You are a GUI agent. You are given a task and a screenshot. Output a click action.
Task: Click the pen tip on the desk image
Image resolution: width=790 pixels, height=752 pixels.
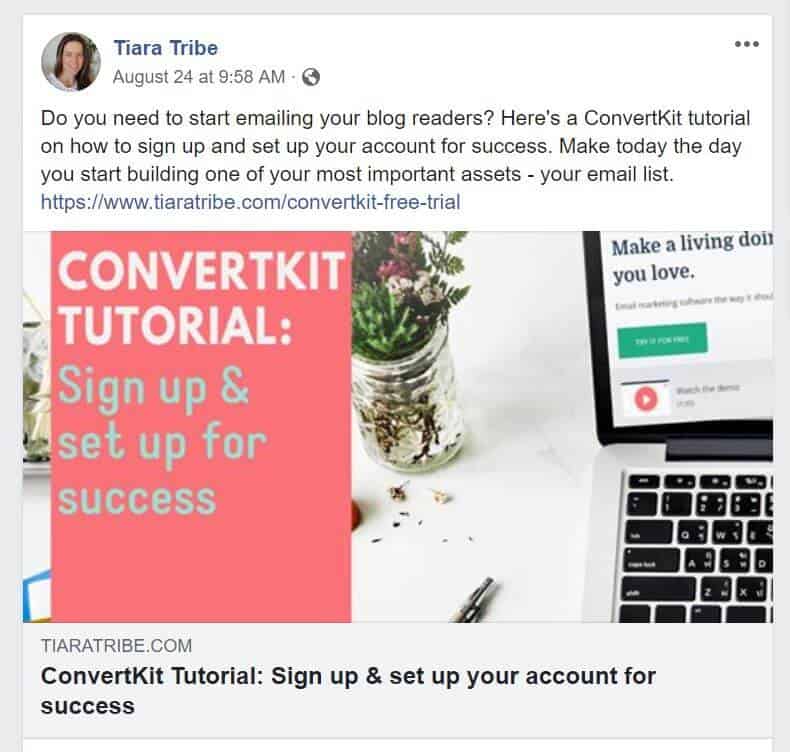[x=475, y=599]
